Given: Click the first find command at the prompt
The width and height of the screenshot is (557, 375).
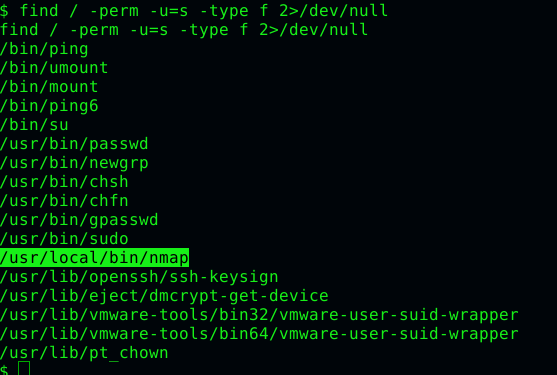Looking at the screenshot, I should [x=204, y=11].
